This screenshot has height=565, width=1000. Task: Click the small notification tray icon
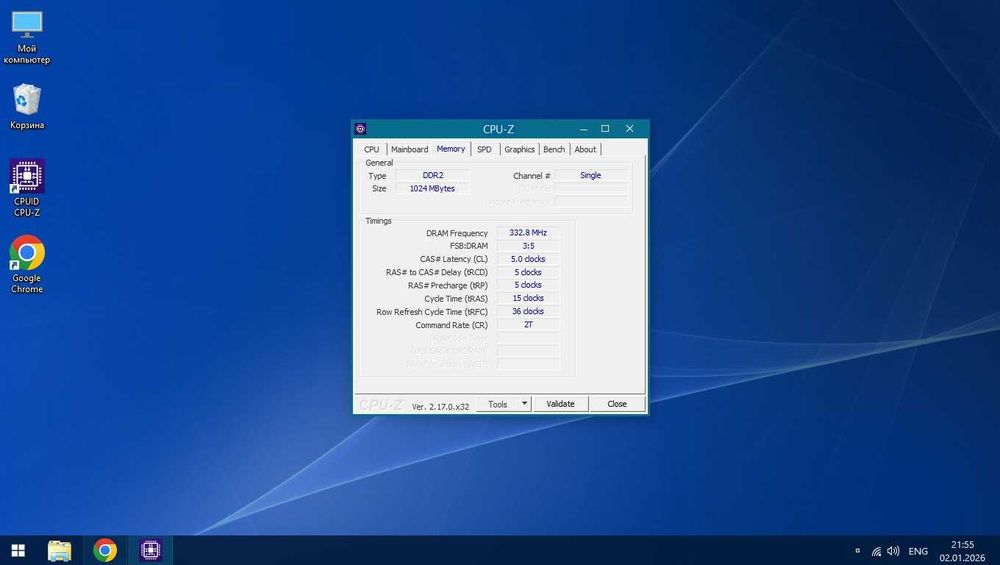(x=858, y=551)
